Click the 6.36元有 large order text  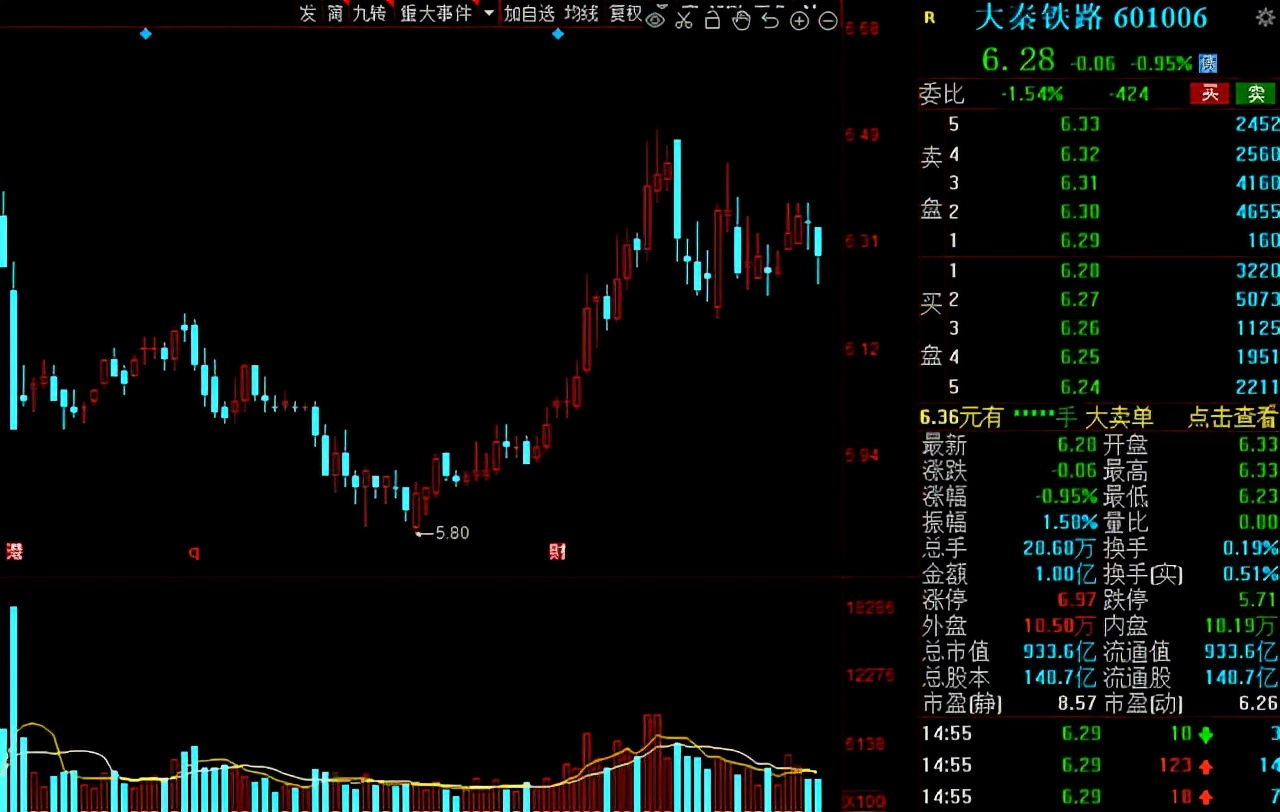[x=962, y=418]
